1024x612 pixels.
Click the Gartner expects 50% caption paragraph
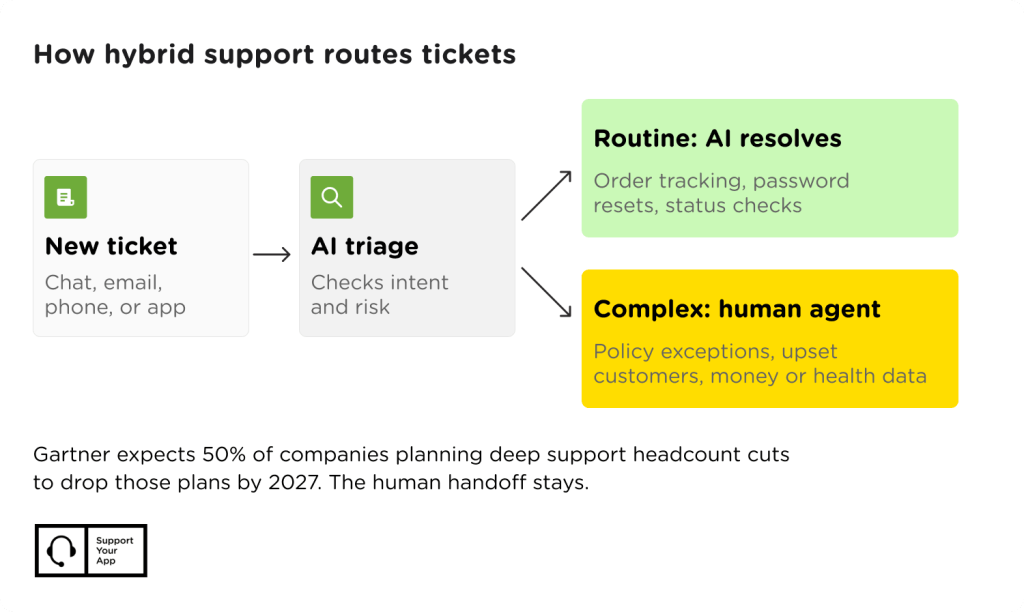(411, 468)
